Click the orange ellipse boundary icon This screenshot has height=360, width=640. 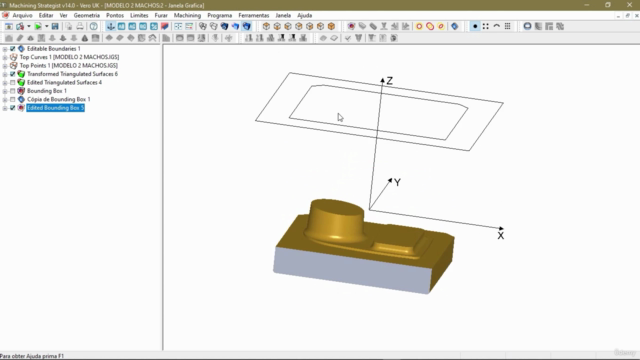441,27
